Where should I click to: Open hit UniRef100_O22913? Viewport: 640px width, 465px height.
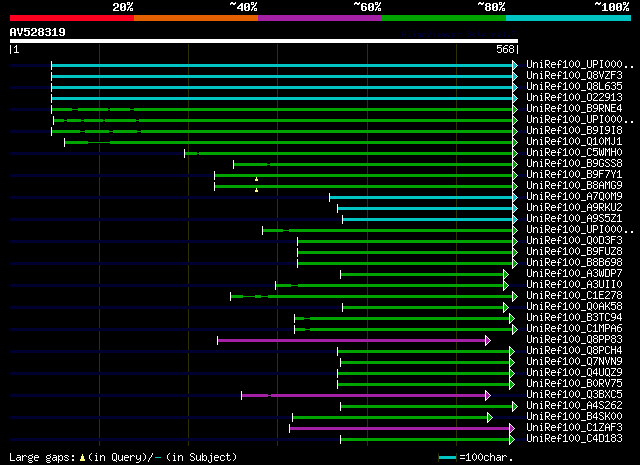(x=574, y=98)
